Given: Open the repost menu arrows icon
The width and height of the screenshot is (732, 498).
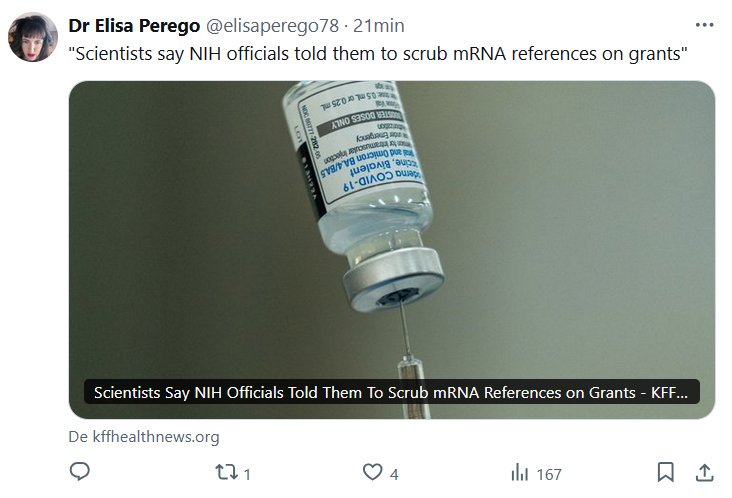Looking at the screenshot, I should (225, 472).
